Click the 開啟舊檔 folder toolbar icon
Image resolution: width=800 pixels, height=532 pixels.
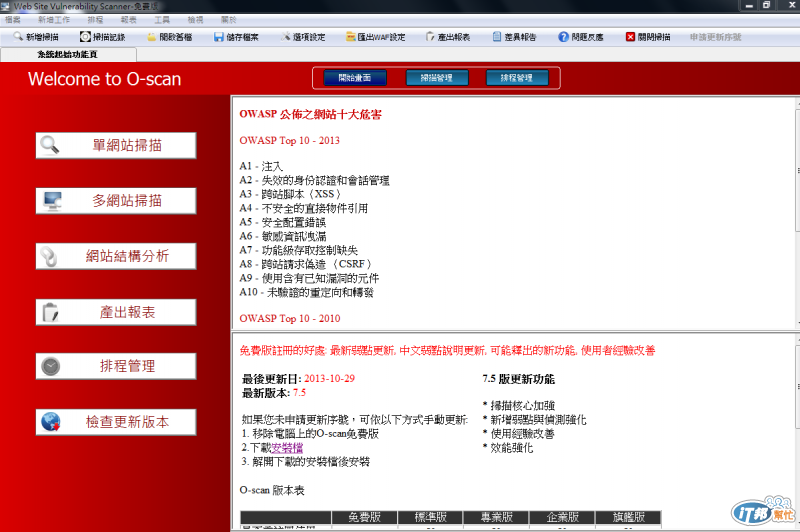pyautogui.click(x=152, y=37)
